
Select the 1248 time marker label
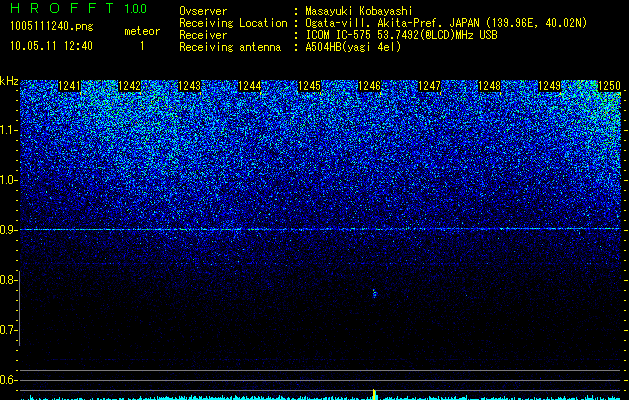[489, 86]
